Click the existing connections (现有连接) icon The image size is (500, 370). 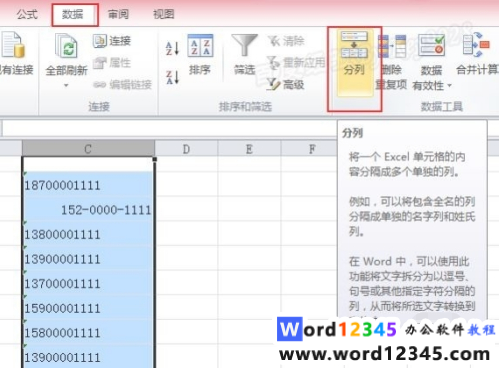pyautogui.click(x=14, y=45)
